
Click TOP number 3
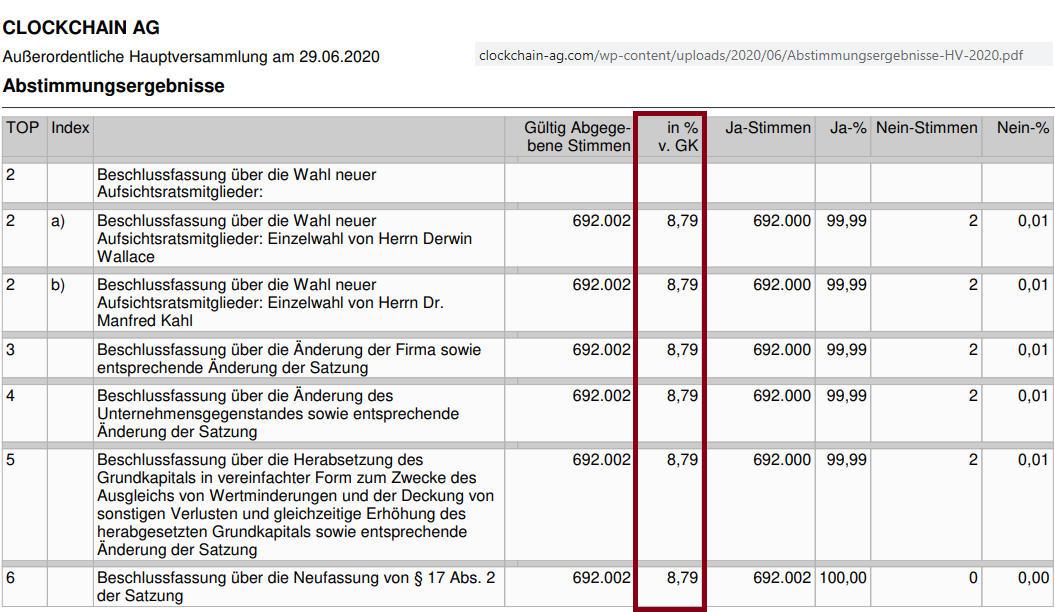(10, 350)
